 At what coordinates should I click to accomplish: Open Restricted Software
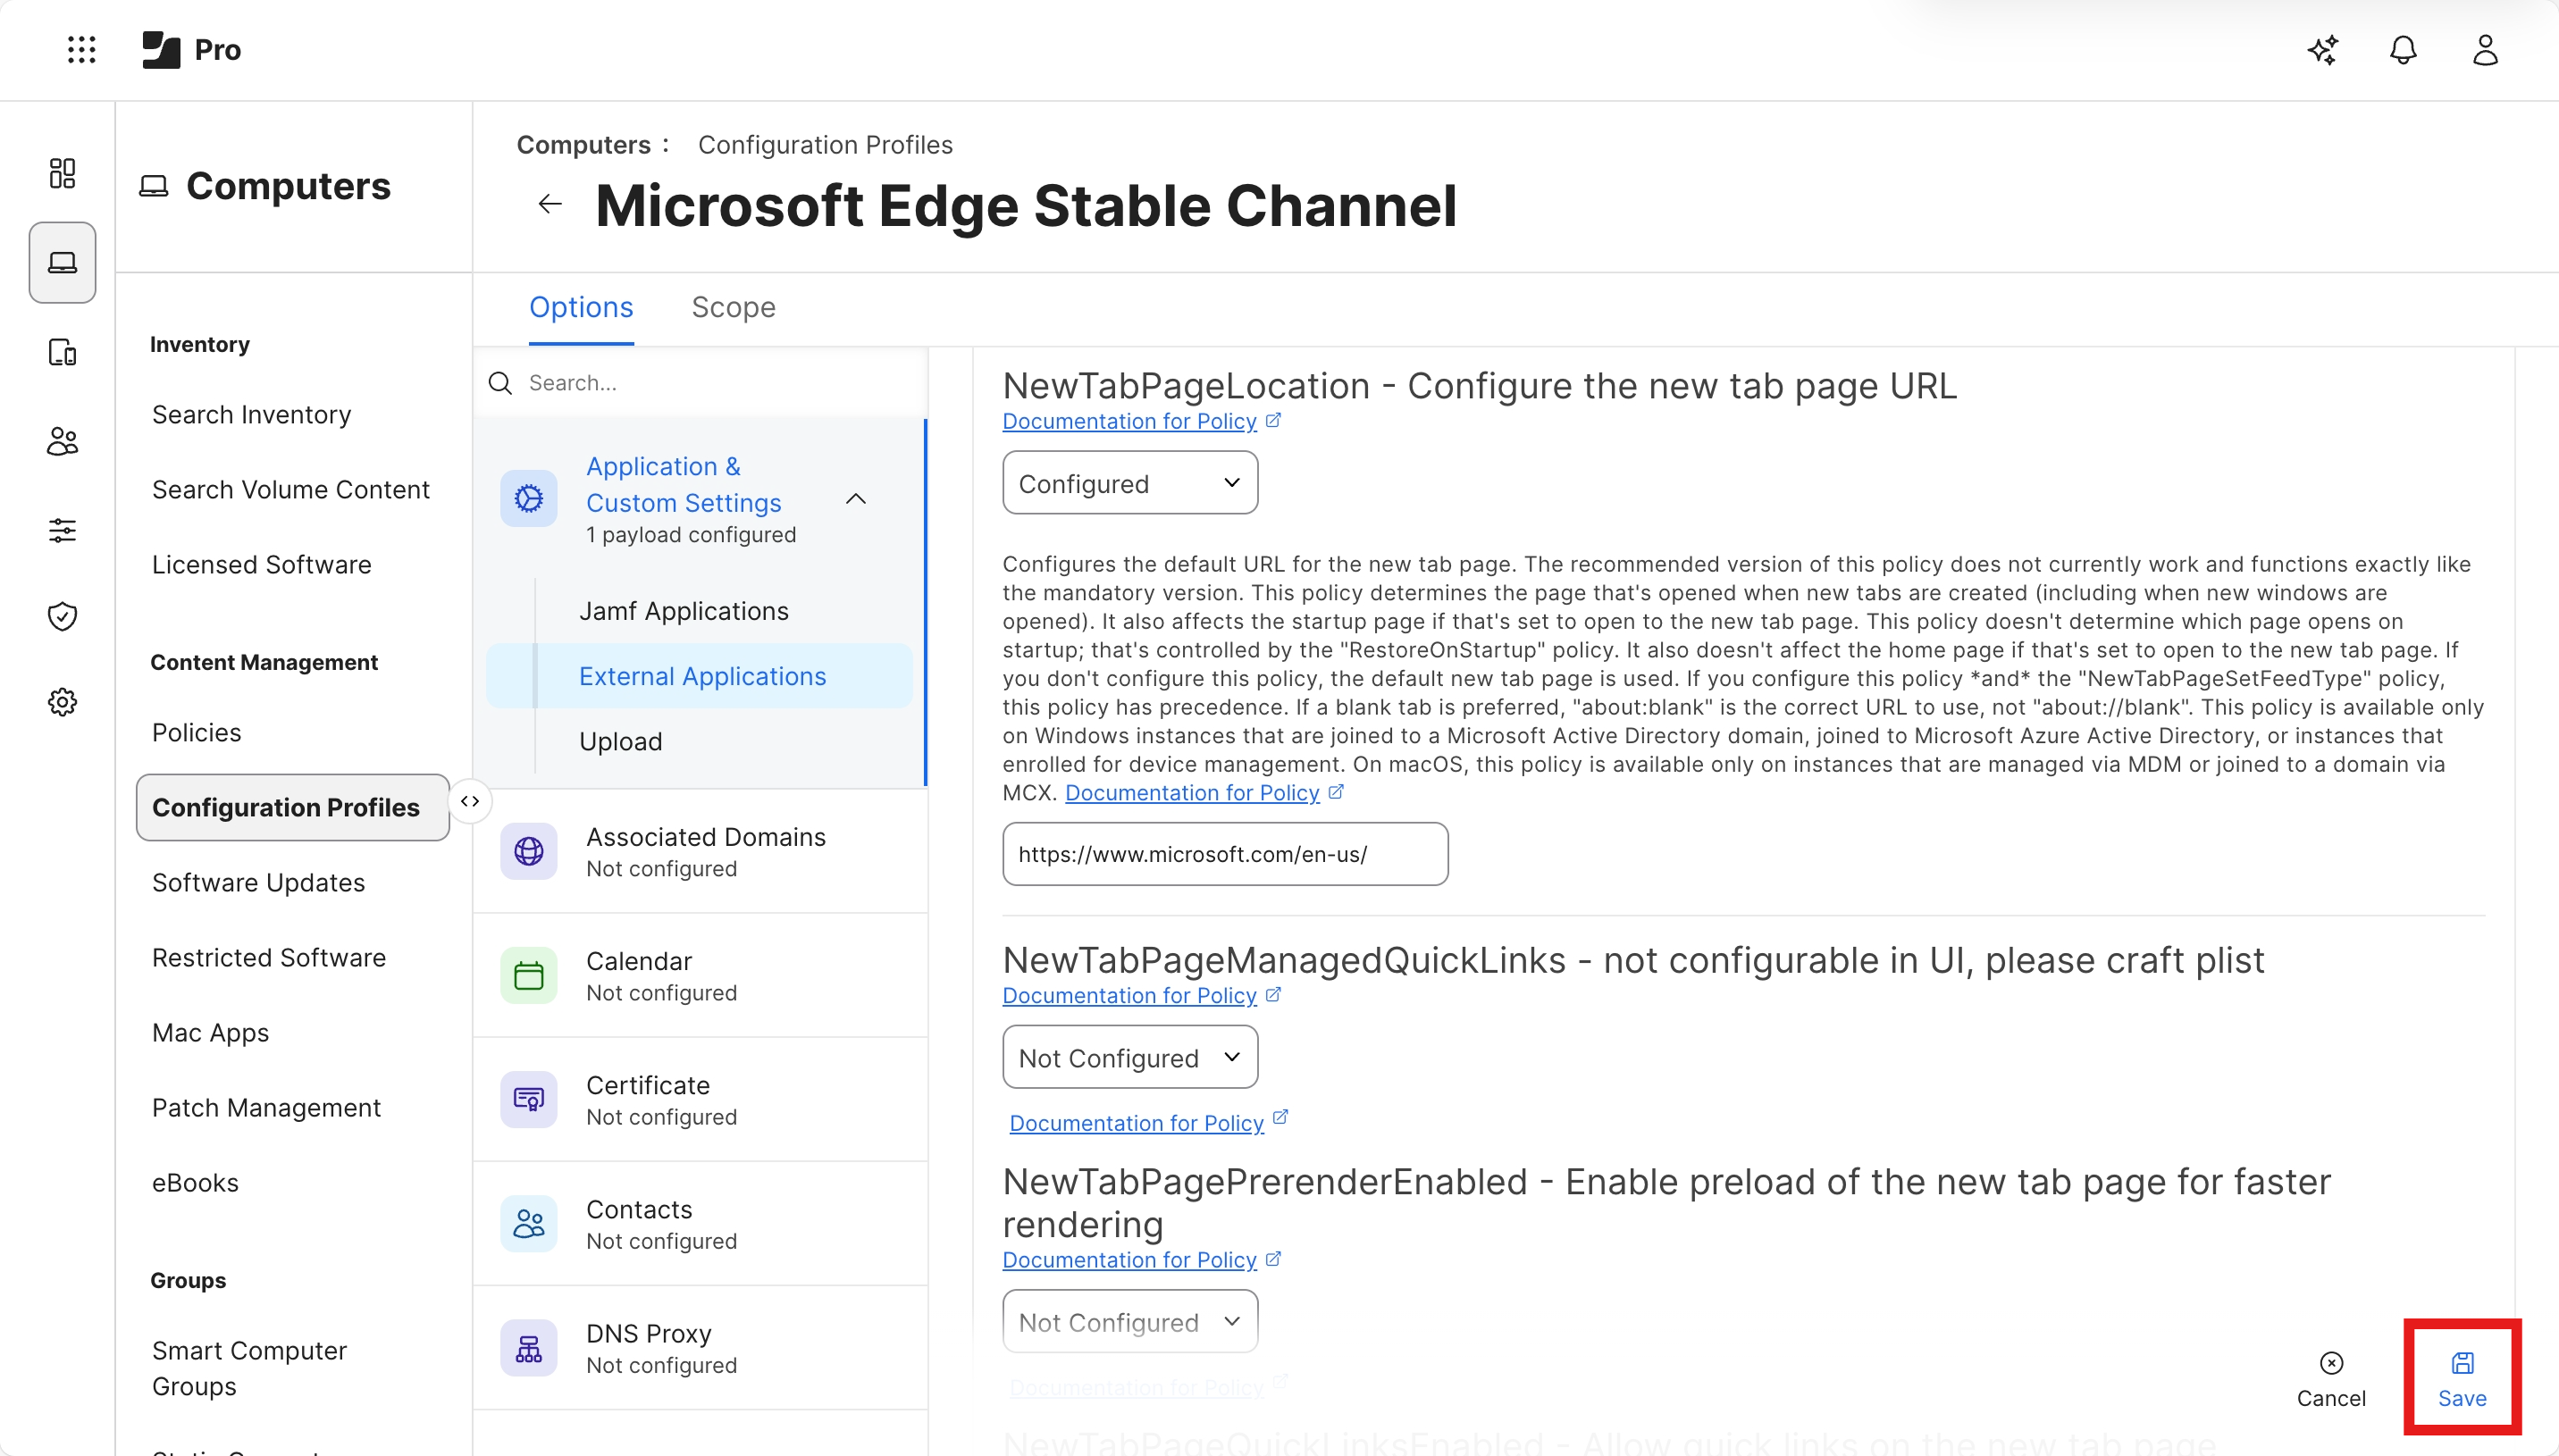coord(269,958)
